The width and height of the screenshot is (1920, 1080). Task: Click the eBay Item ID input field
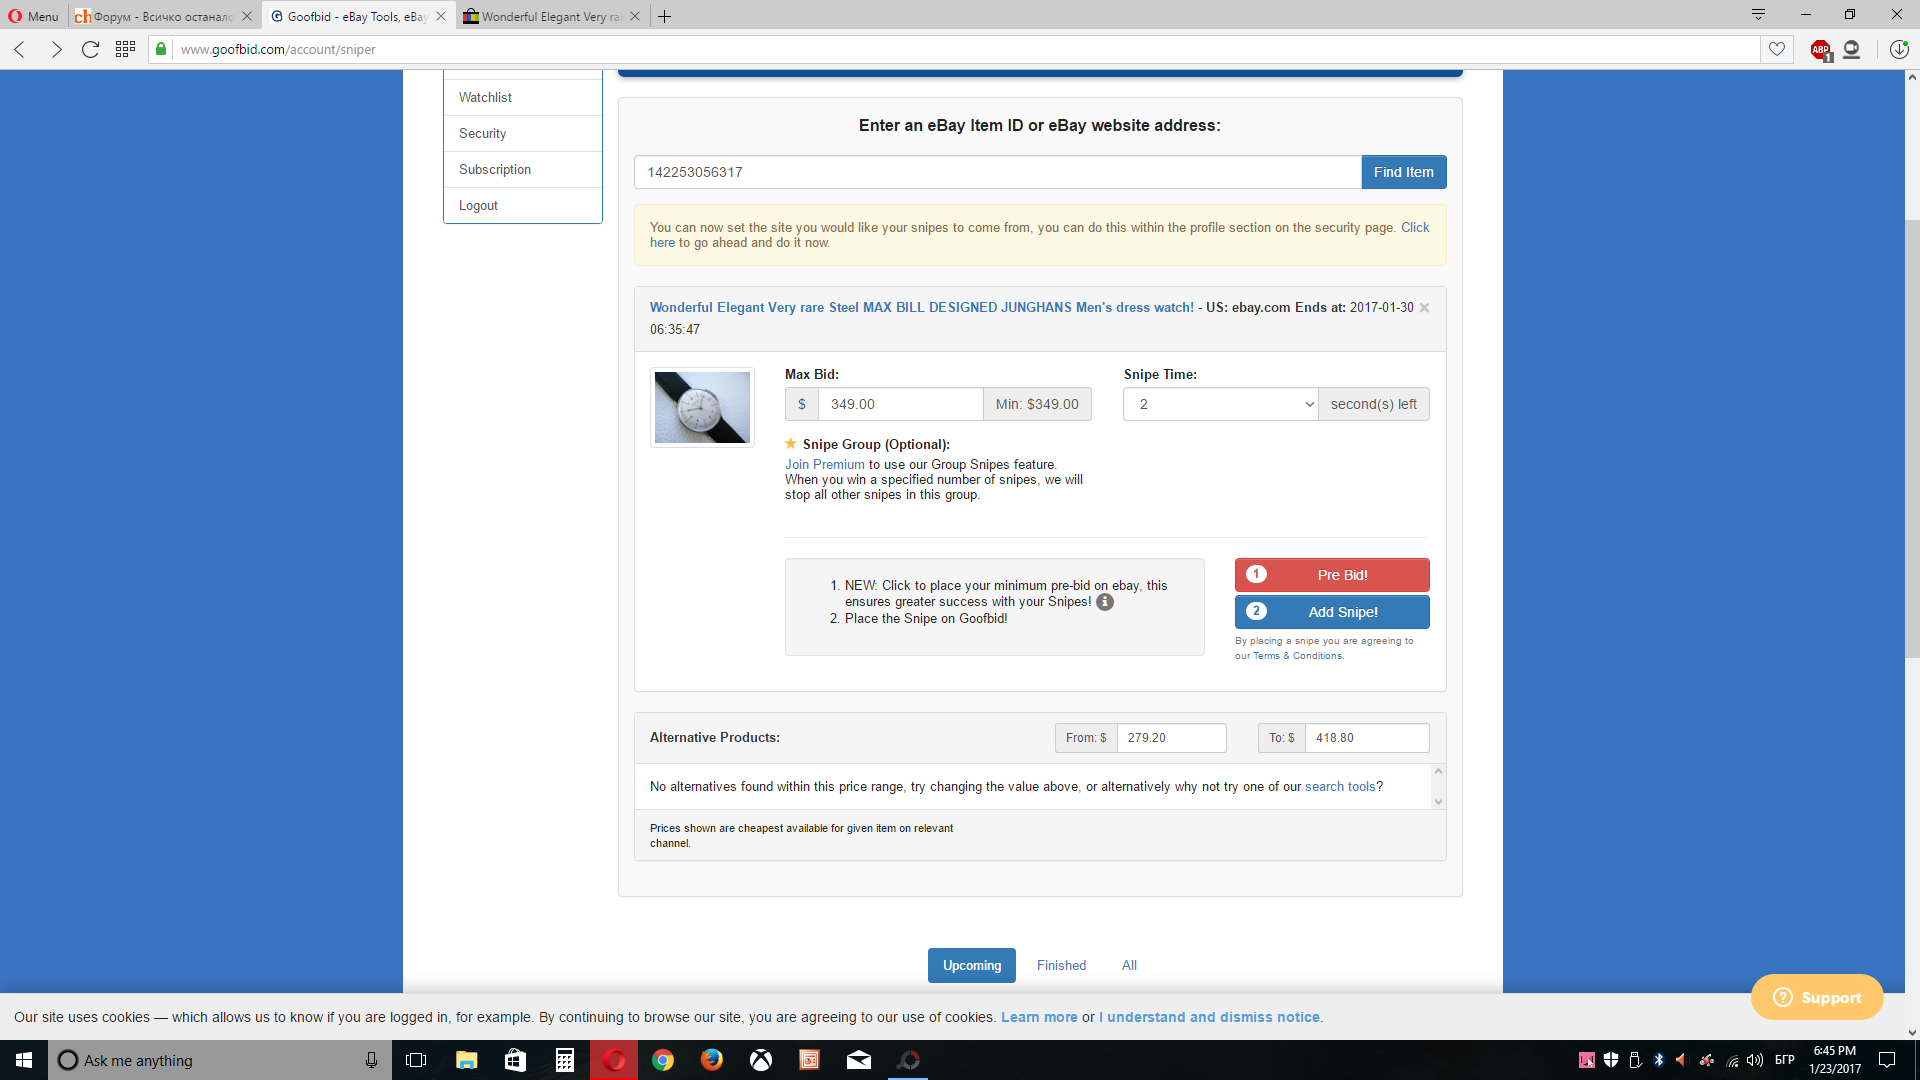(997, 172)
